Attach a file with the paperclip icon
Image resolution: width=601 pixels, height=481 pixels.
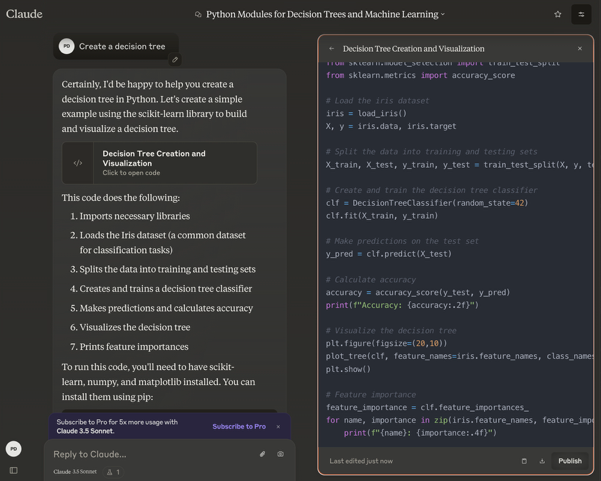tap(263, 454)
